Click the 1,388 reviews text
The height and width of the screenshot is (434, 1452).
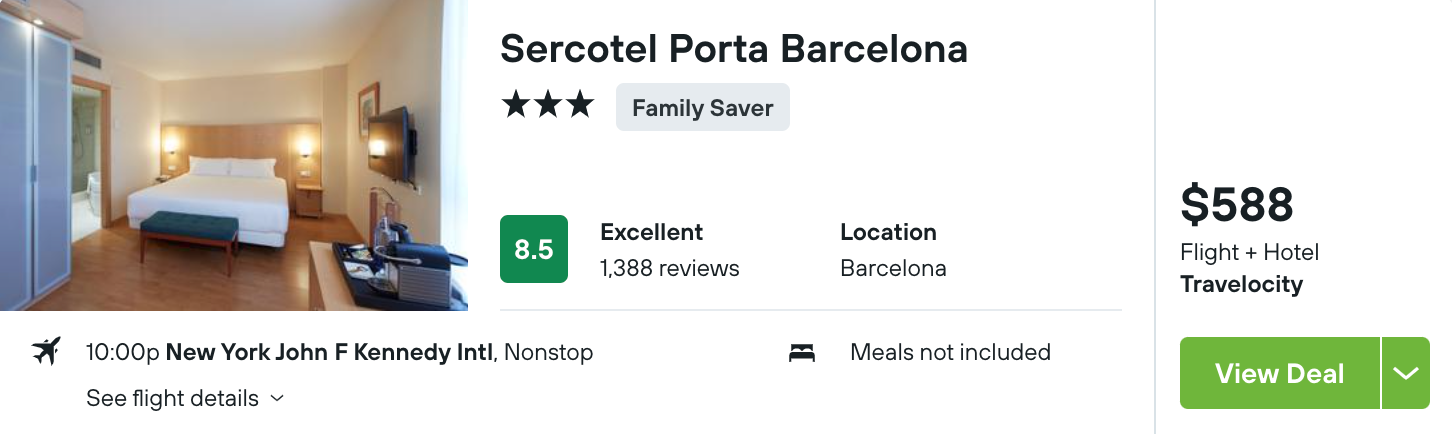pos(670,268)
